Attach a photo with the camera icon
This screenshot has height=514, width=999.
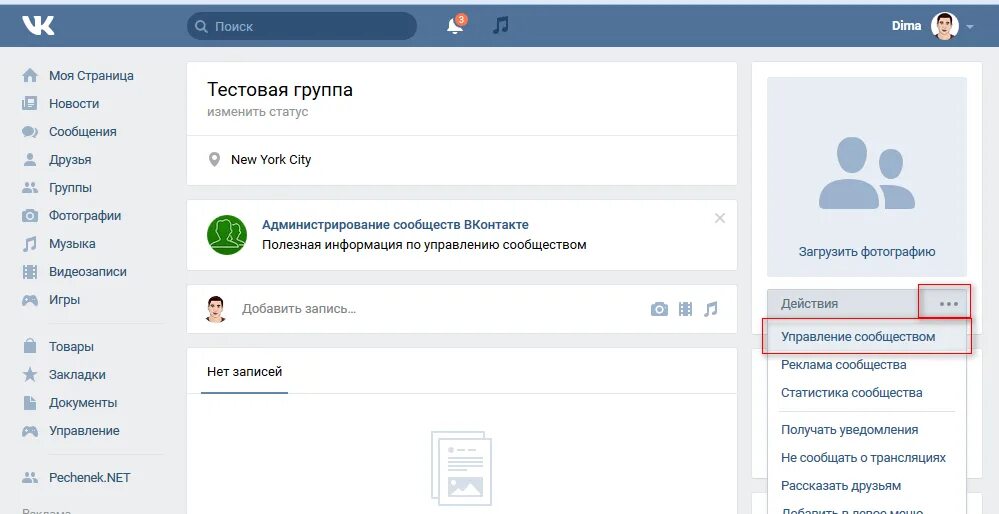(659, 310)
